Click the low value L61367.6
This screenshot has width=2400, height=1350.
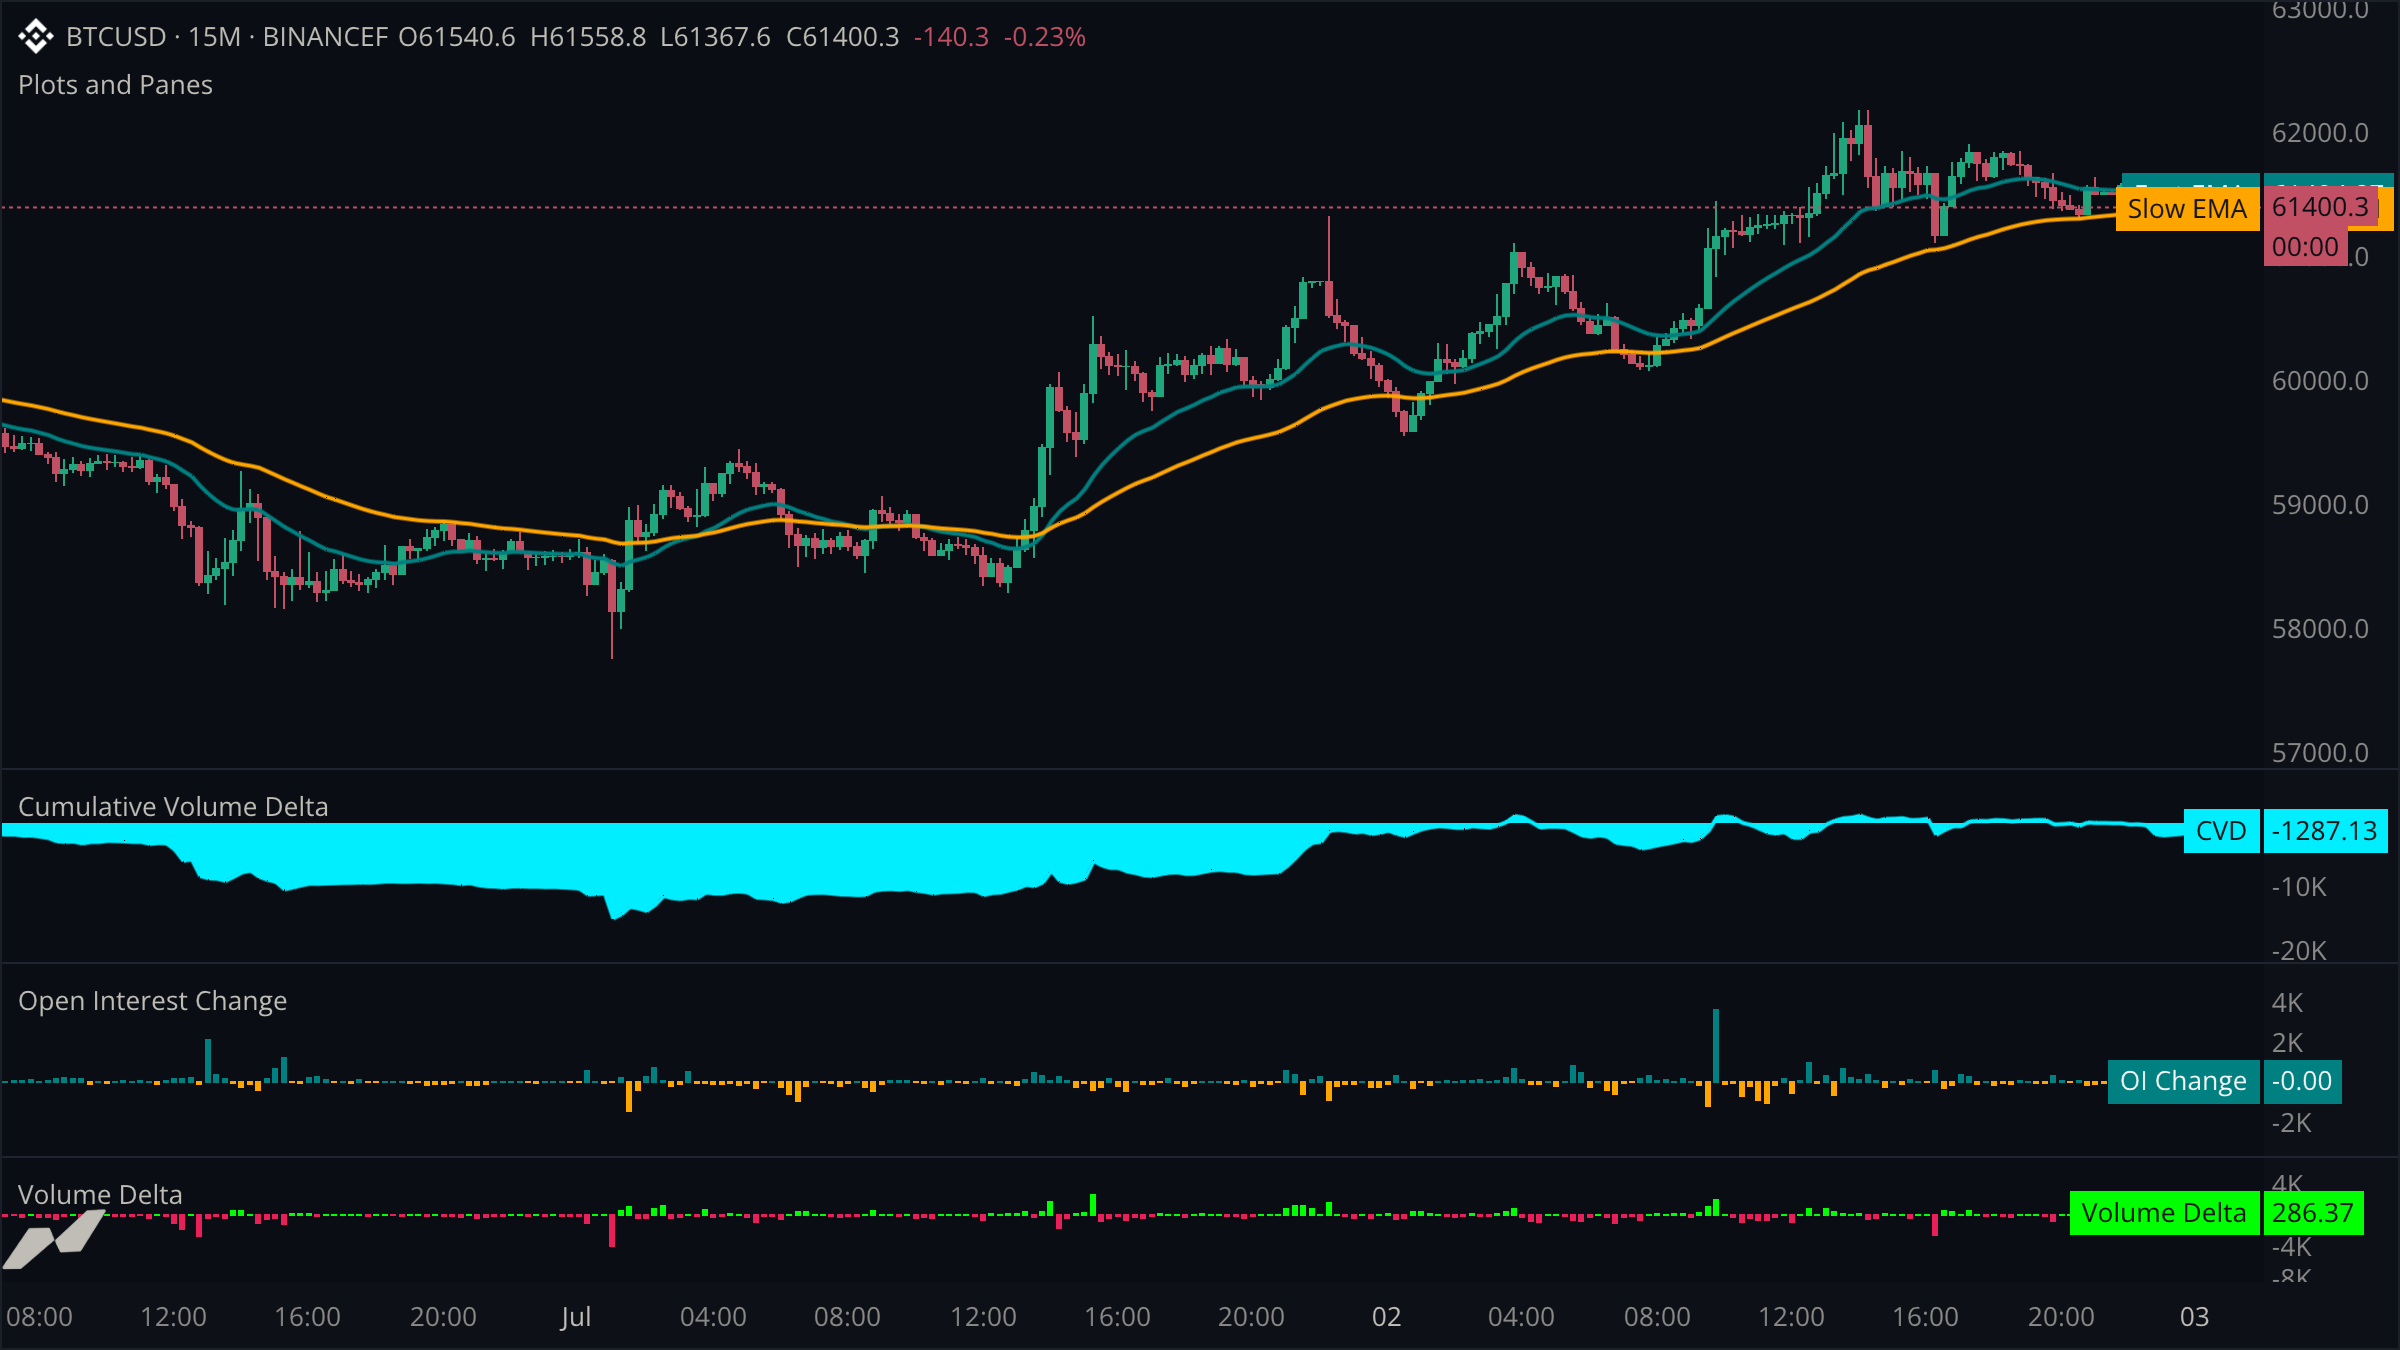pos(715,37)
